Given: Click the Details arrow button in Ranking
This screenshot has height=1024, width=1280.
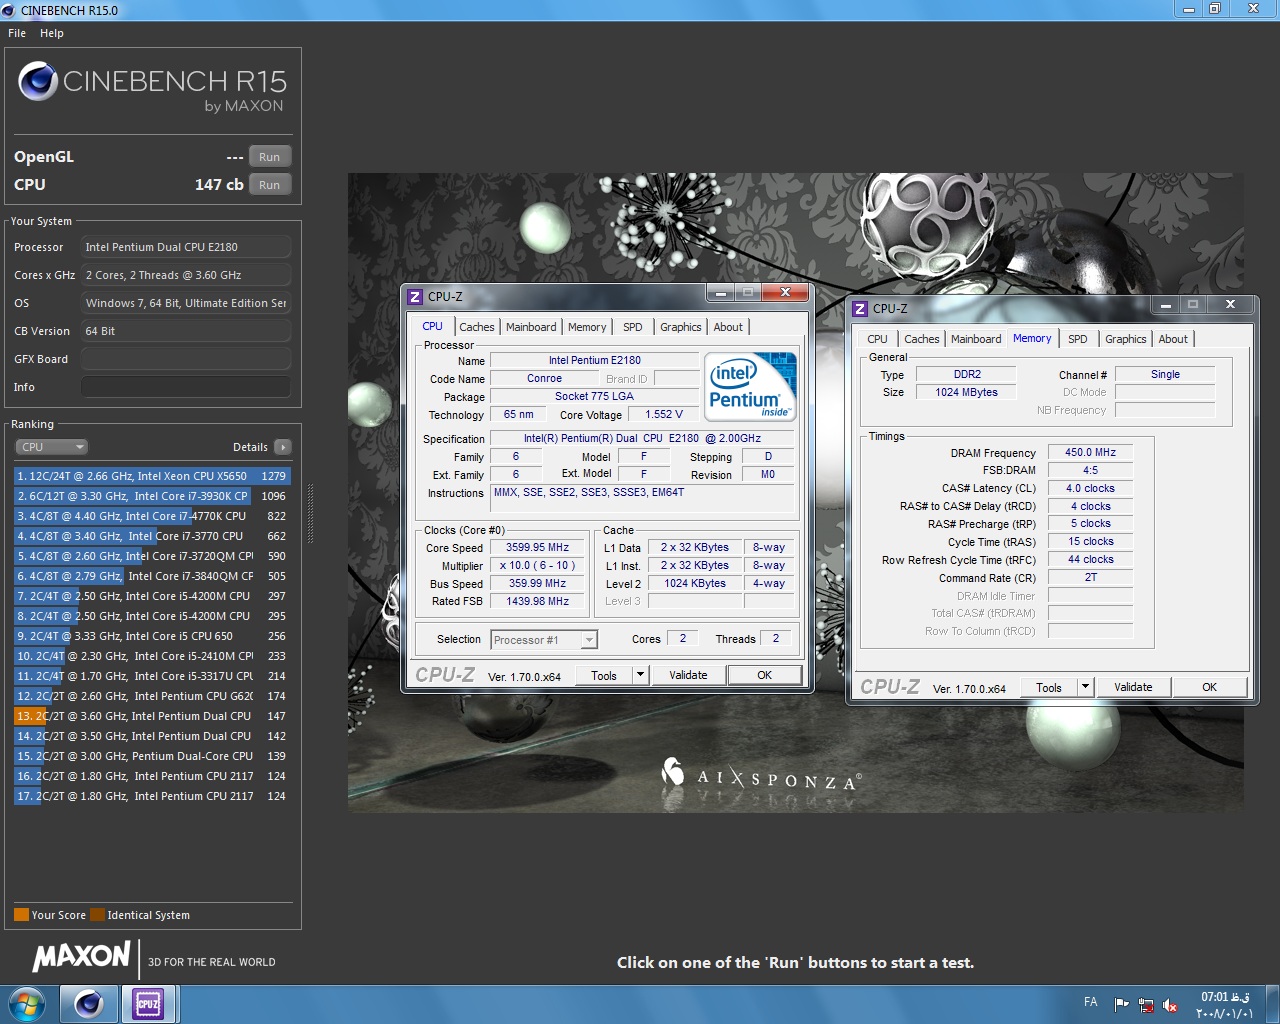Looking at the screenshot, I should pyautogui.click(x=283, y=447).
